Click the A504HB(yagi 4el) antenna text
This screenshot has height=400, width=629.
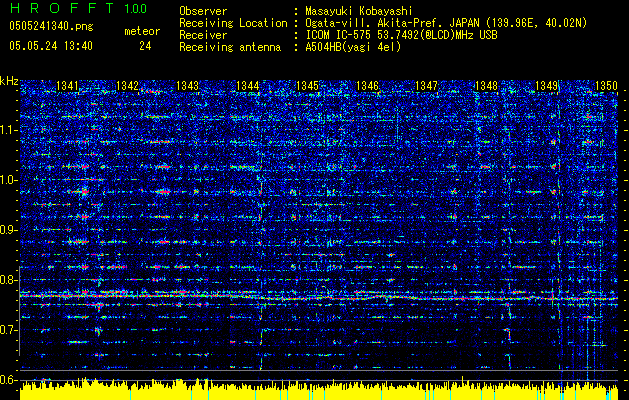pyautogui.click(x=353, y=47)
